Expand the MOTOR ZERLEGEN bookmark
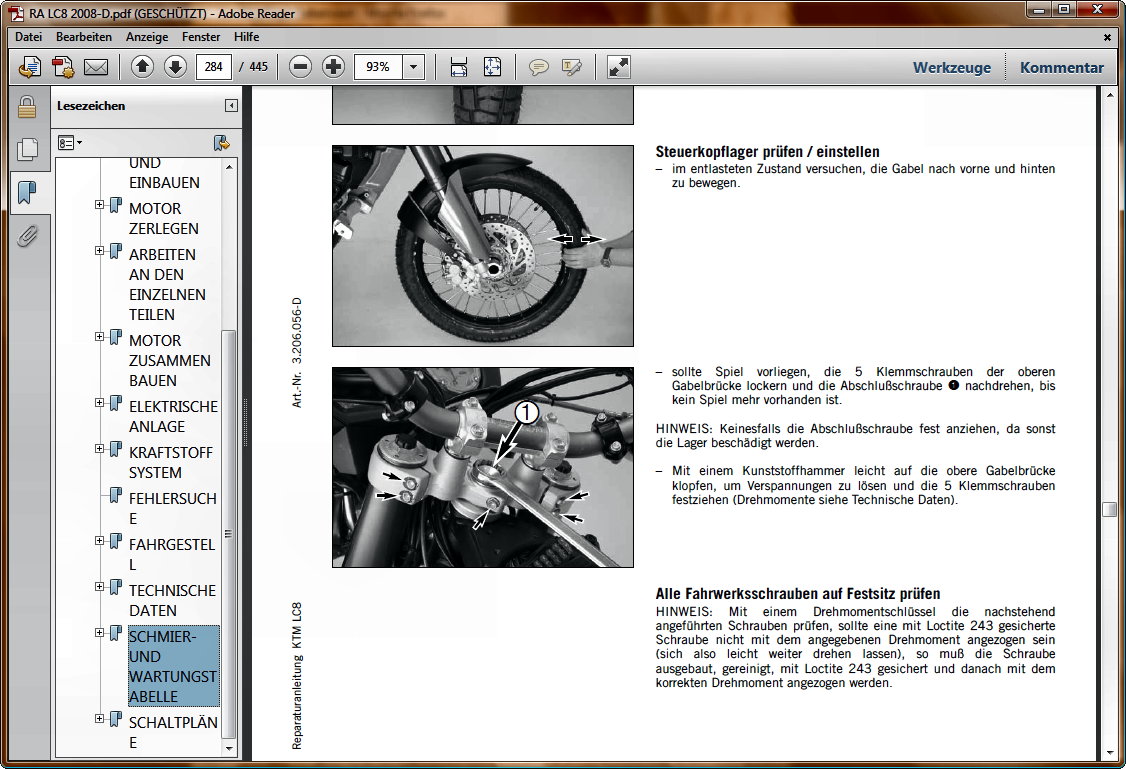The height and width of the screenshot is (769, 1126). [100, 205]
